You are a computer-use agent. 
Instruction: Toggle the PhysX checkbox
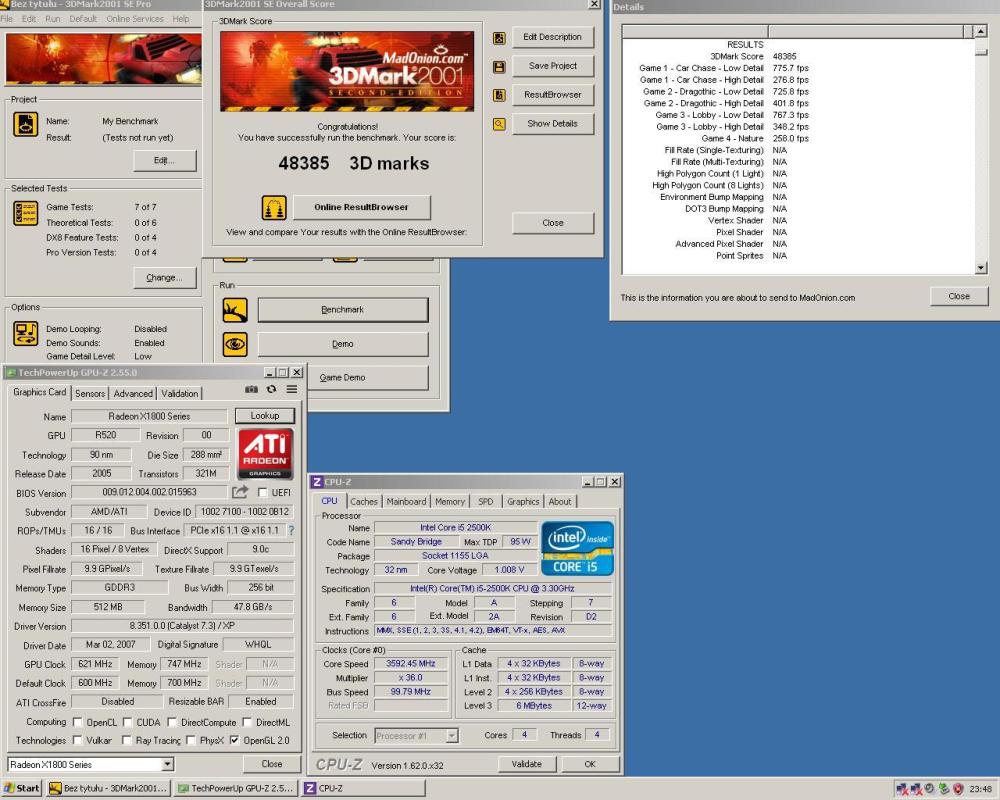(x=191, y=740)
